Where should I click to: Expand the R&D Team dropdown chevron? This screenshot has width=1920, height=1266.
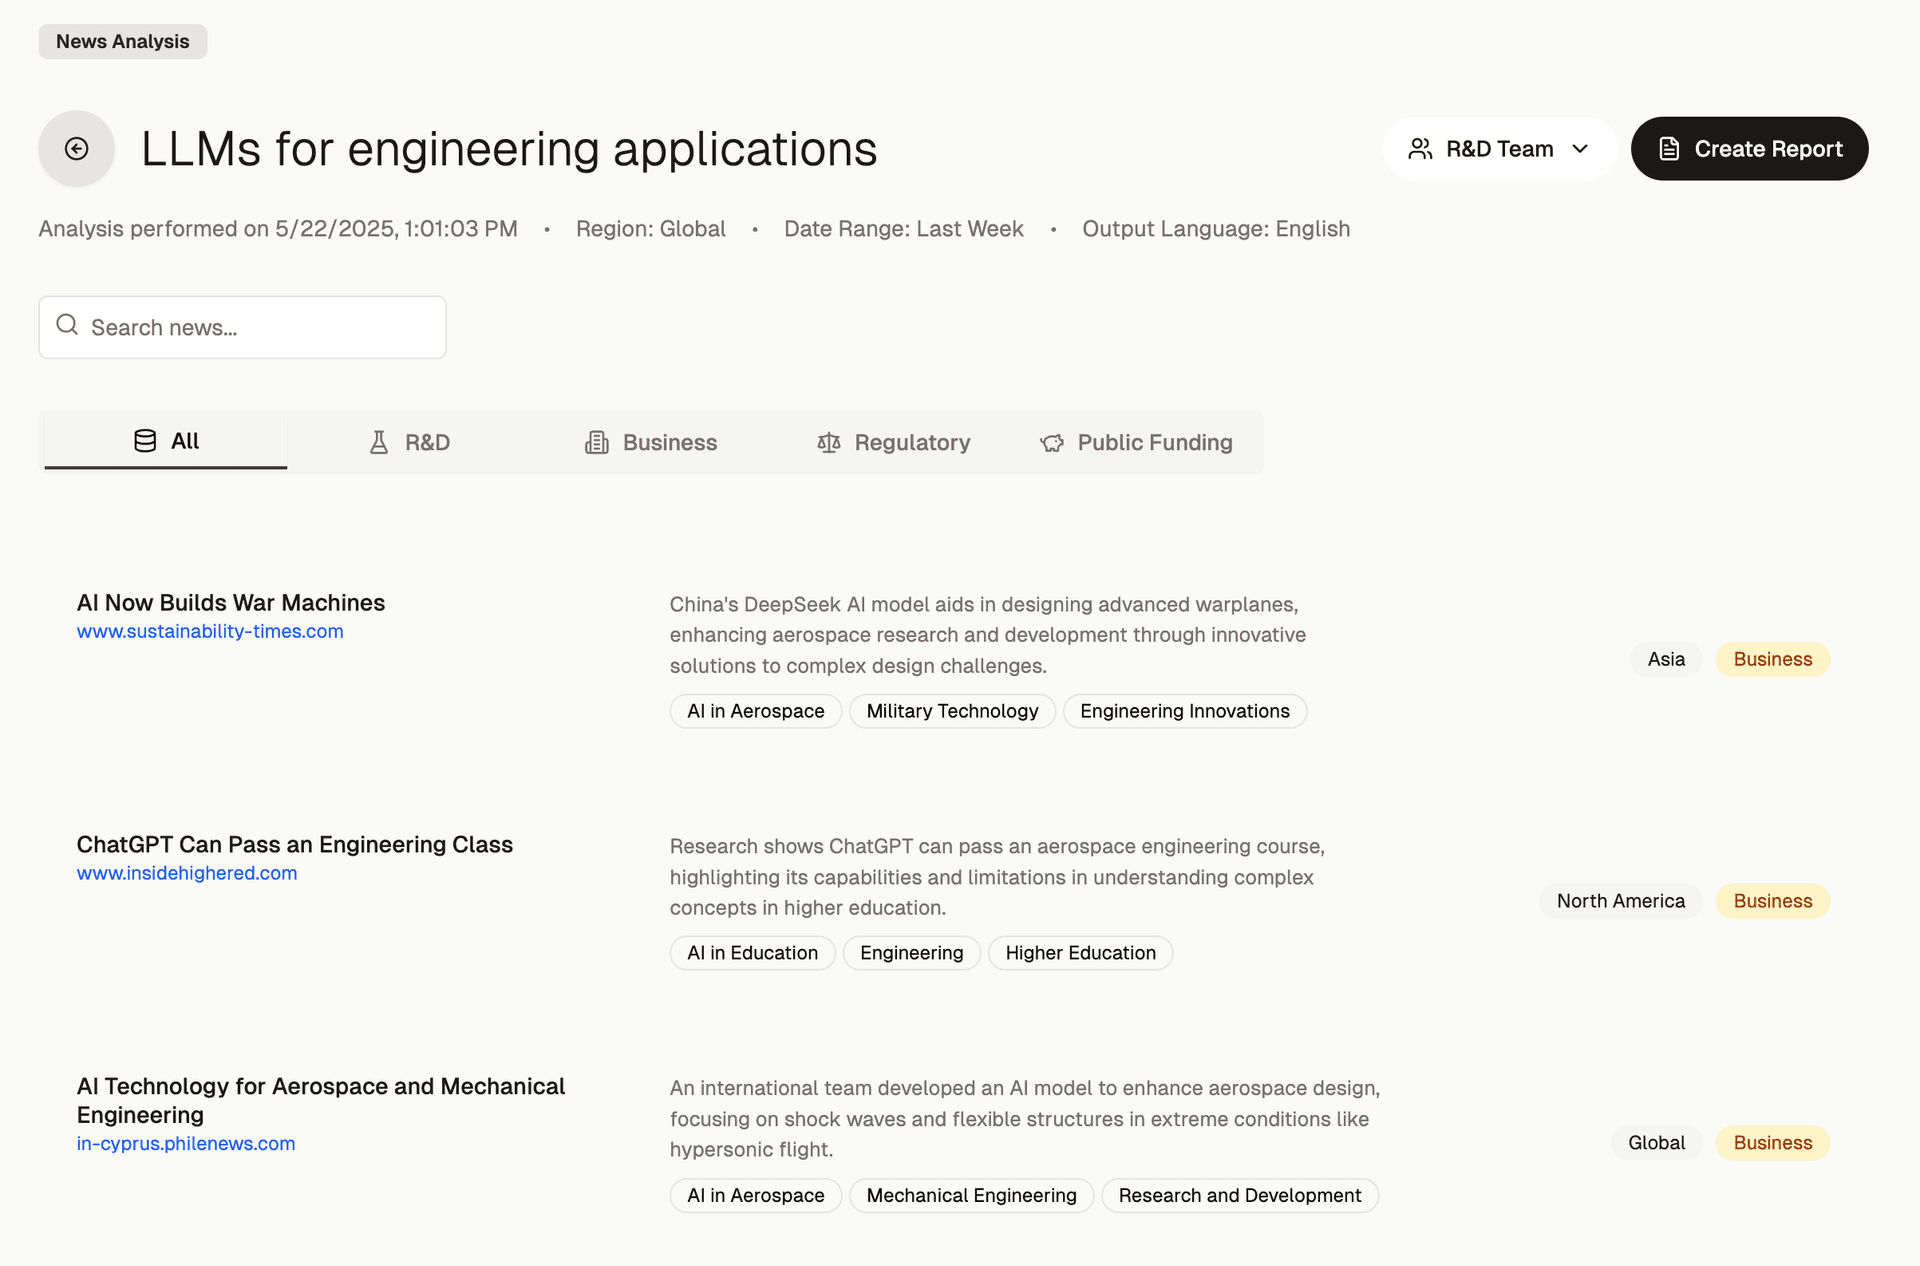[1580, 149]
